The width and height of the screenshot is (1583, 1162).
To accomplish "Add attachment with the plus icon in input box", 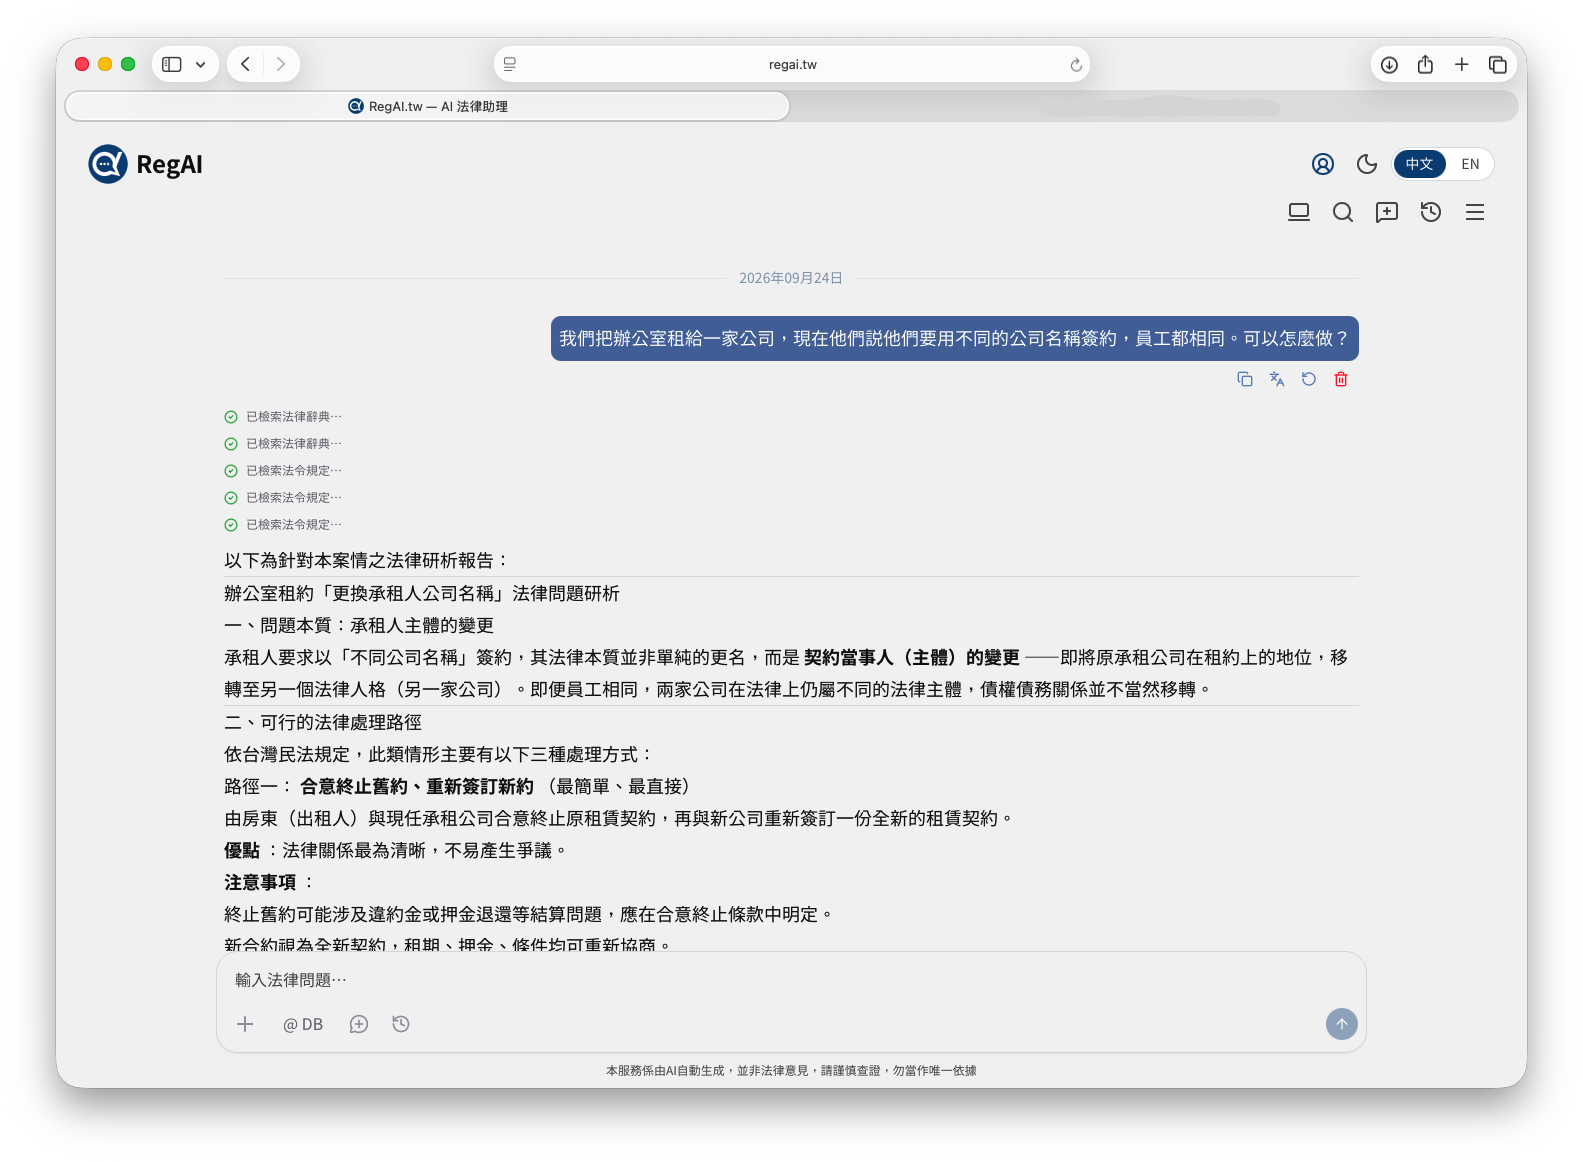I will (245, 1024).
